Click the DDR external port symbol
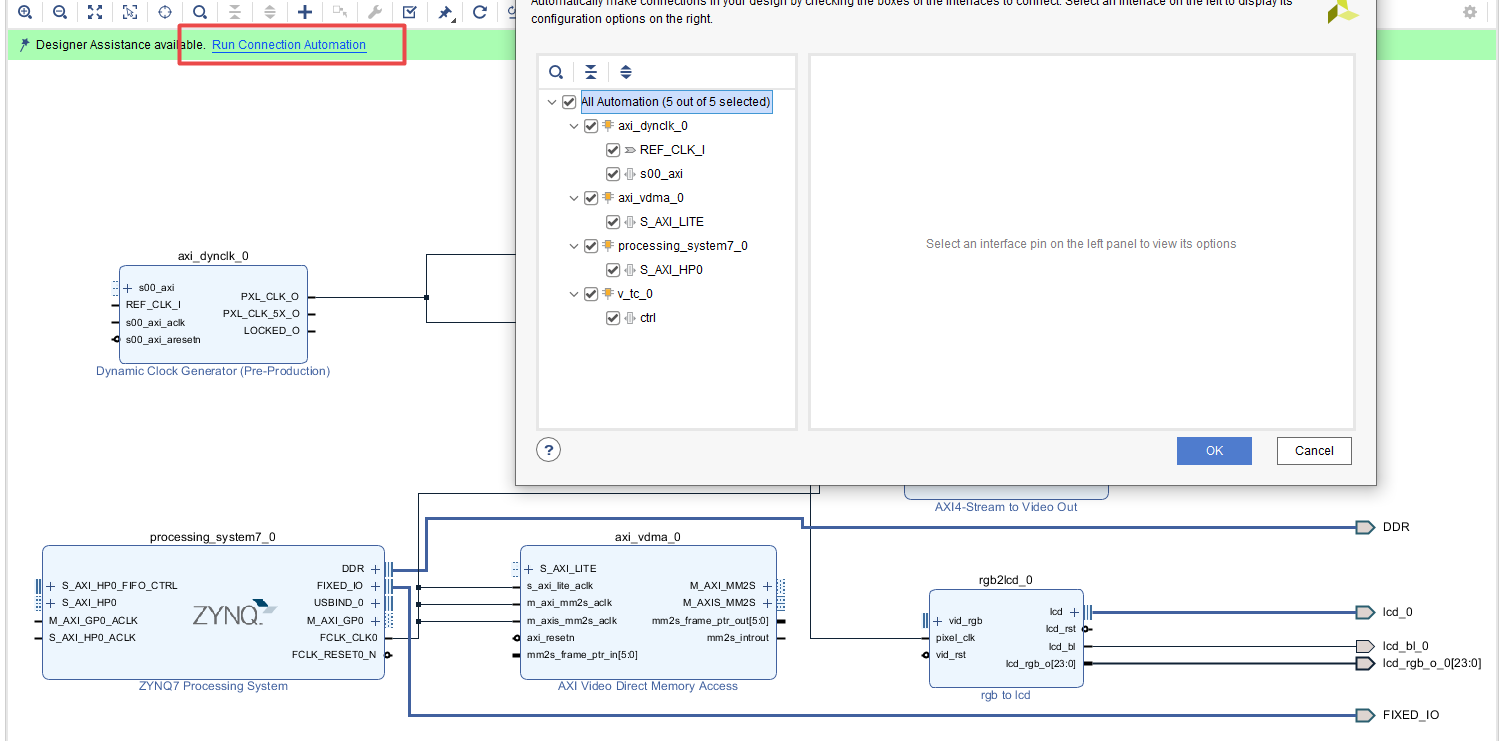The width and height of the screenshot is (1499, 741). click(x=1365, y=527)
